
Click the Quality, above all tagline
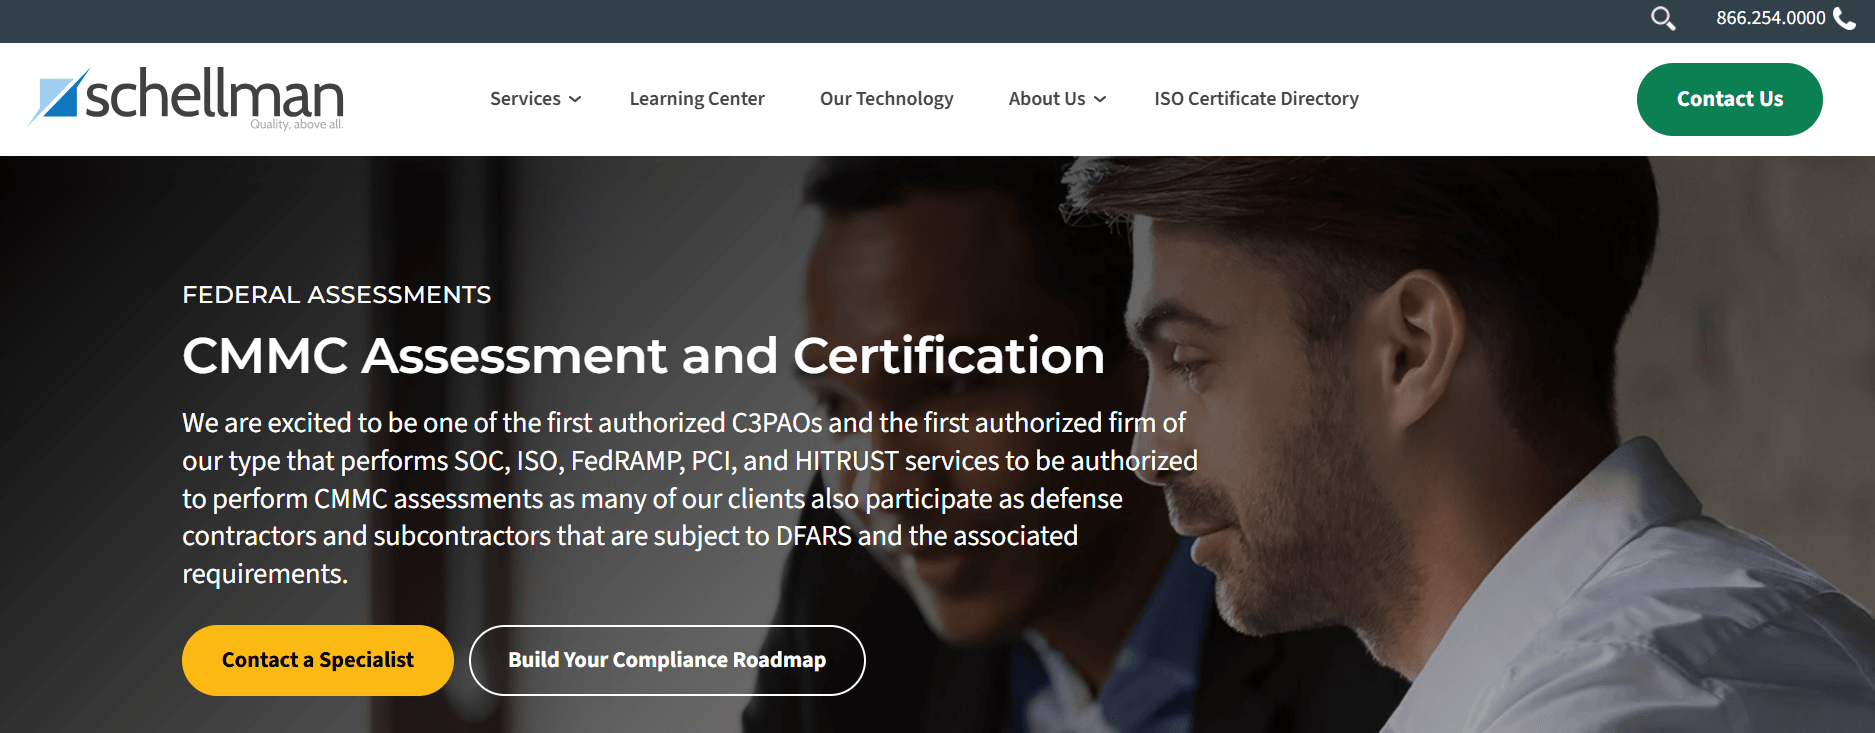296,125
